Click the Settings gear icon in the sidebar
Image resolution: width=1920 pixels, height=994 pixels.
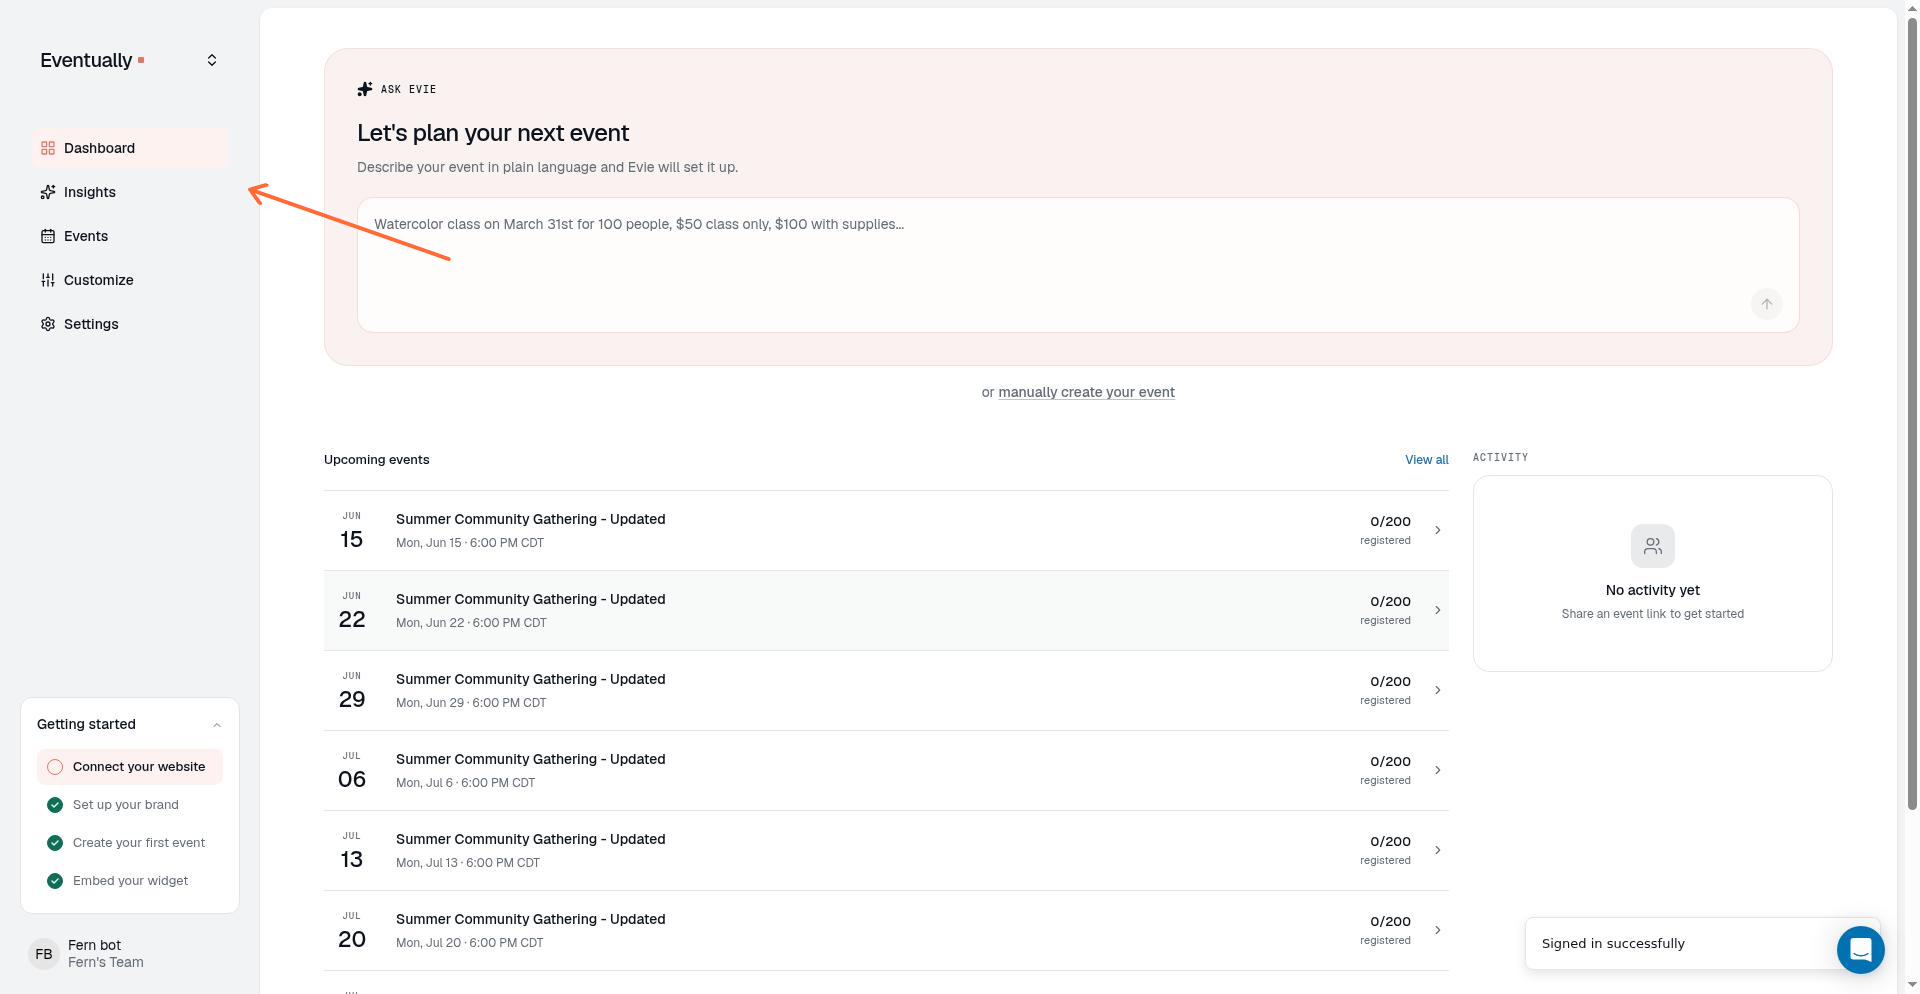(x=48, y=324)
